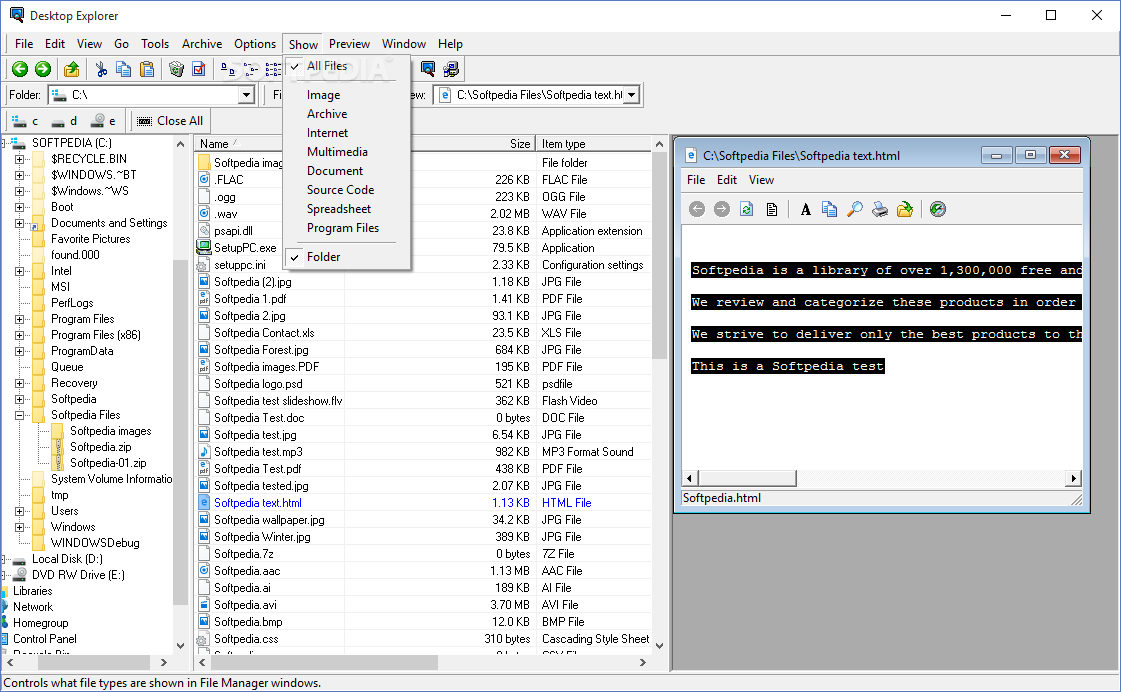Screen dimensions: 1121x692
Task: Toggle the All Files filter option
Action: 347,66
